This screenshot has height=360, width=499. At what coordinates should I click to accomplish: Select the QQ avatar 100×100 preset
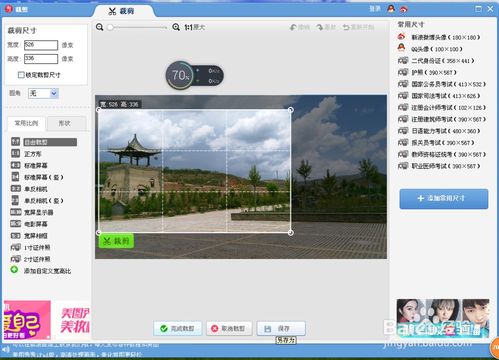pos(430,49)
